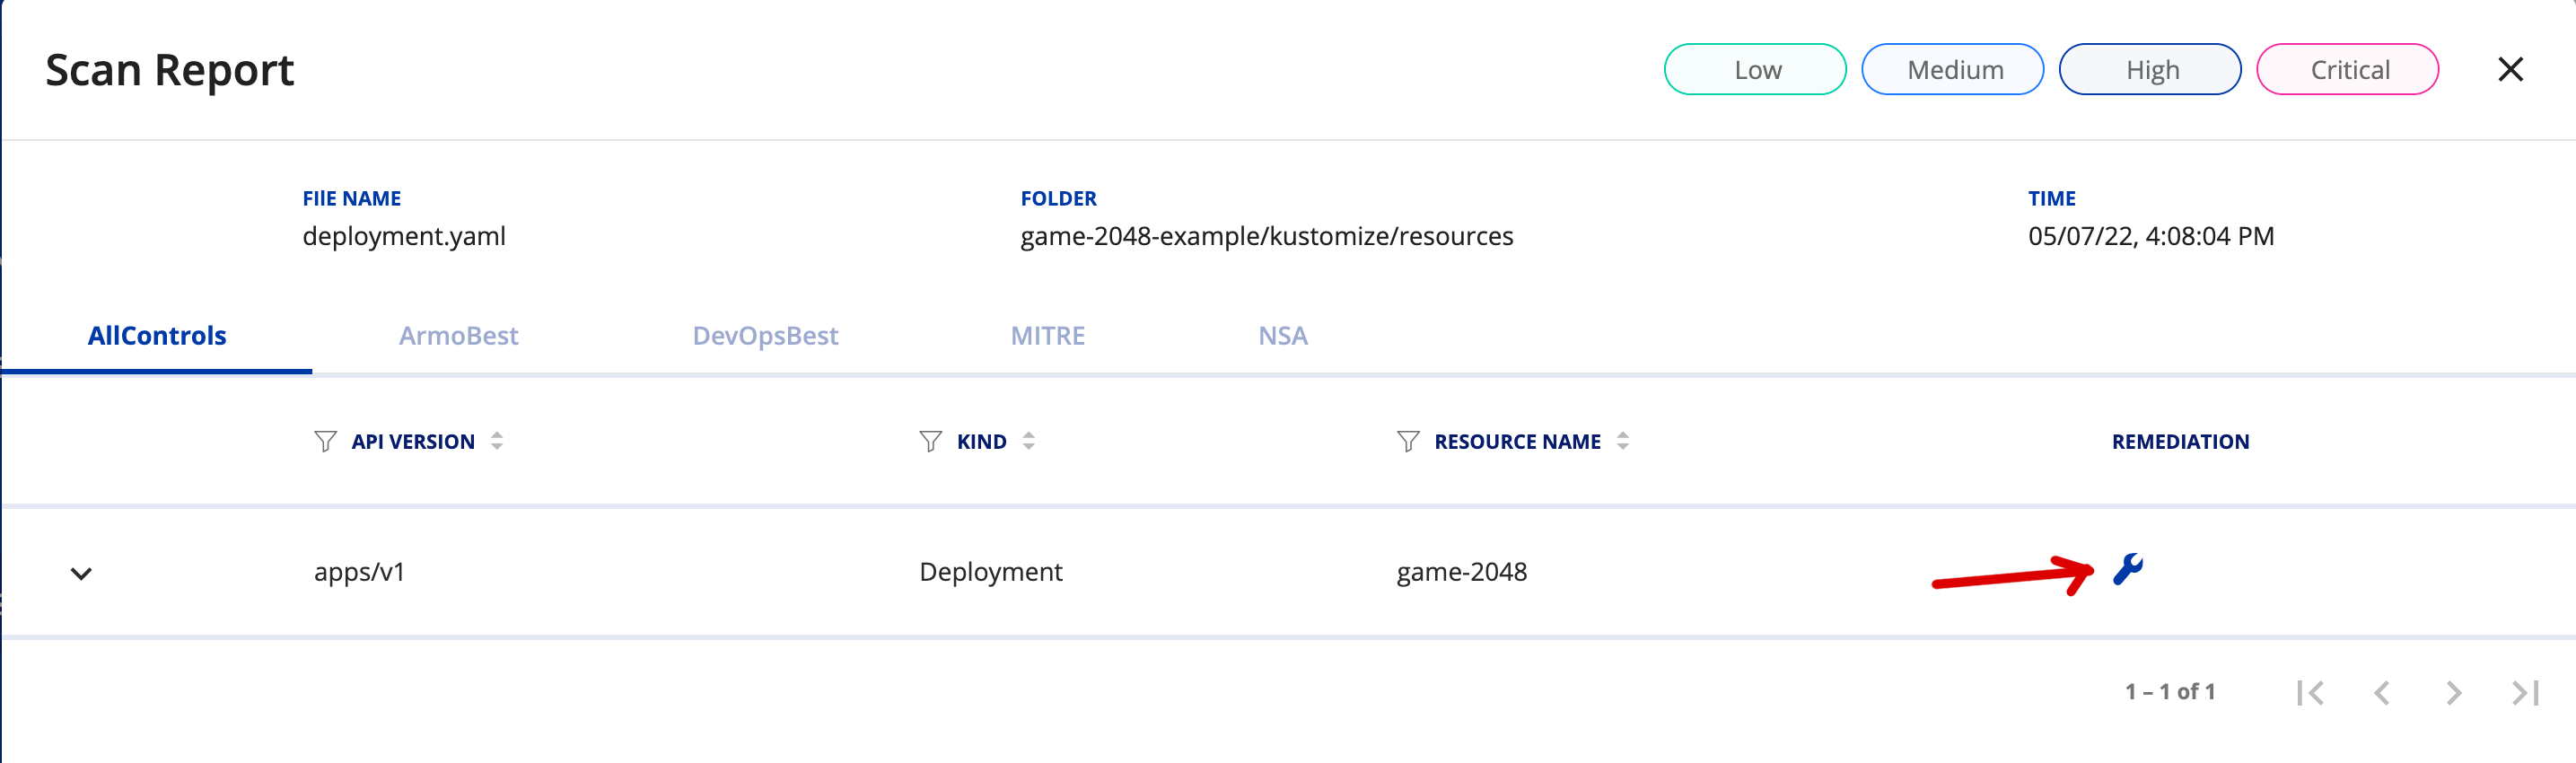Toggle the High severity filter
Screen dimensions: 2576x763
[x=2150, y=69]
